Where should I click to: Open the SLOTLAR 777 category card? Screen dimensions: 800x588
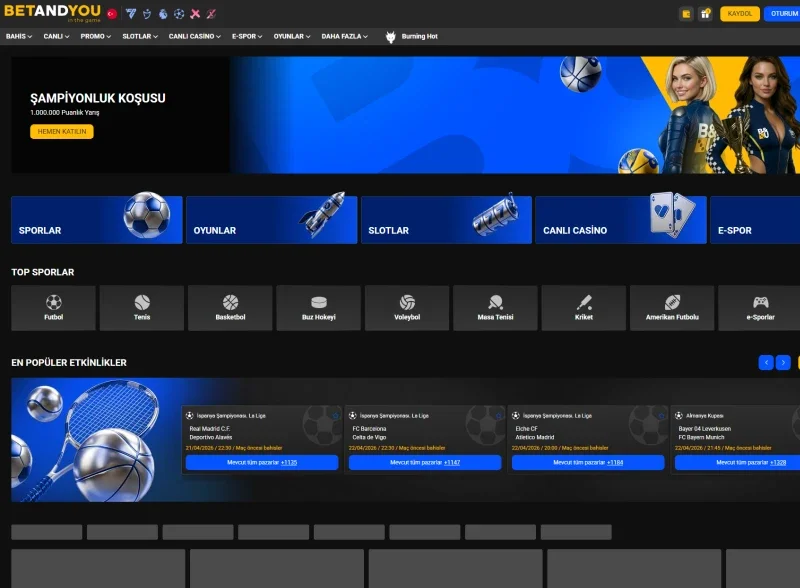446,219
